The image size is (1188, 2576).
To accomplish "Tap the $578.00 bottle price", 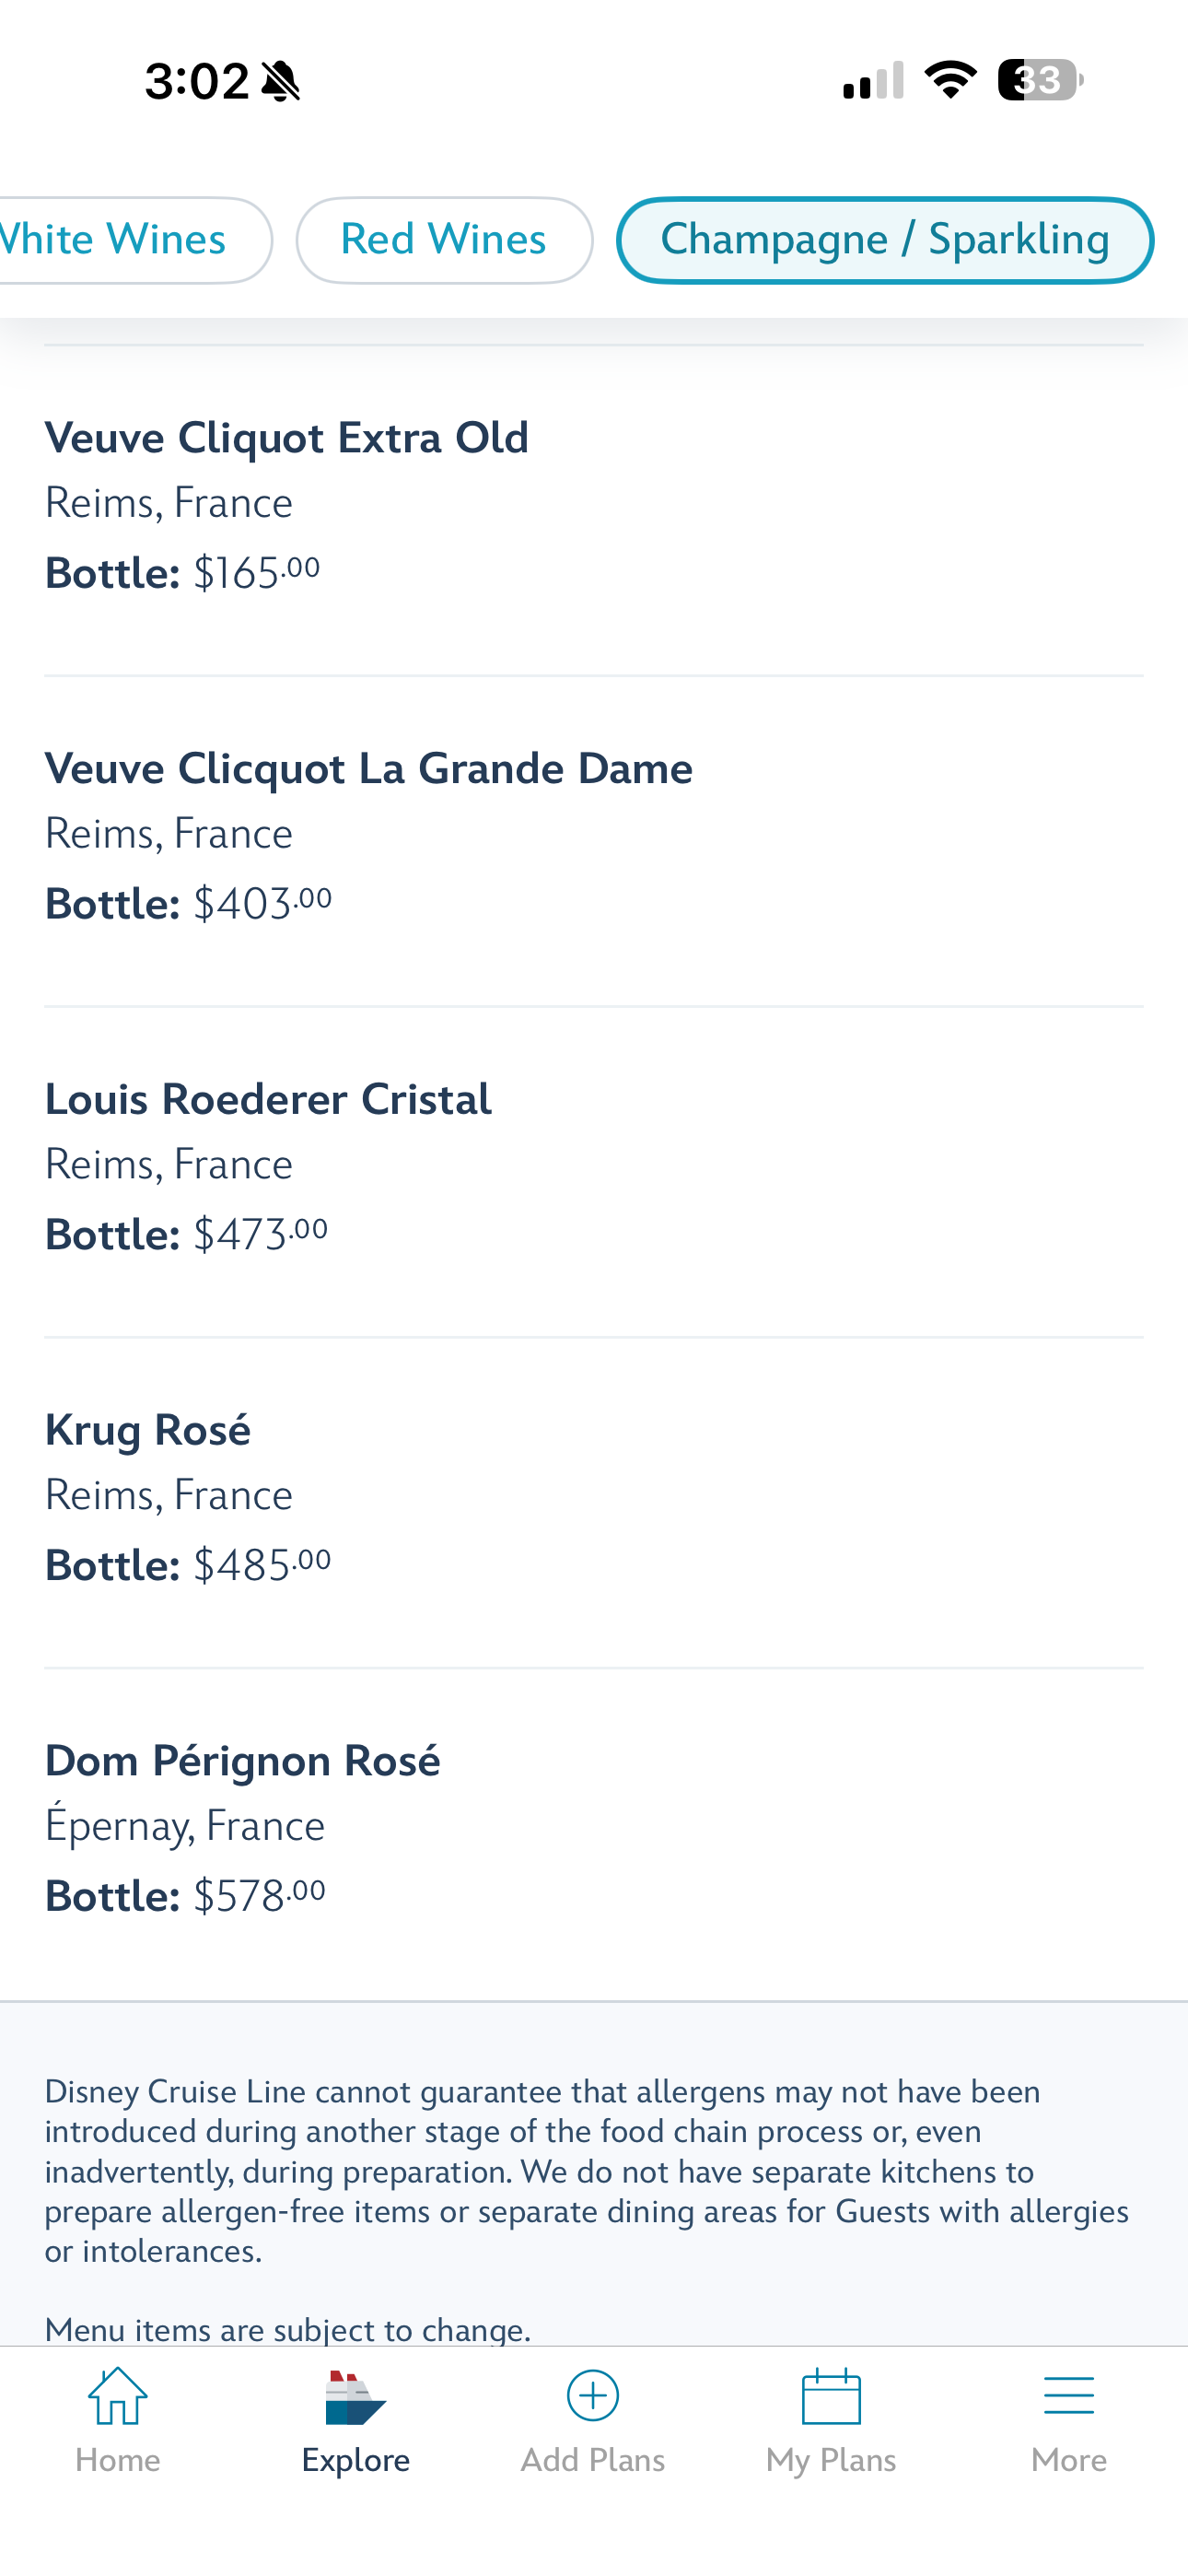I will (259, 1896).
